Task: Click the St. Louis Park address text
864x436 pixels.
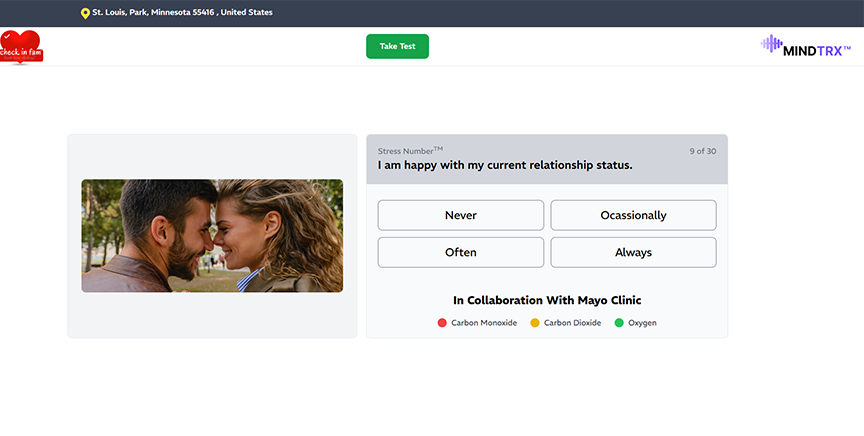Action: click(182, 13)
